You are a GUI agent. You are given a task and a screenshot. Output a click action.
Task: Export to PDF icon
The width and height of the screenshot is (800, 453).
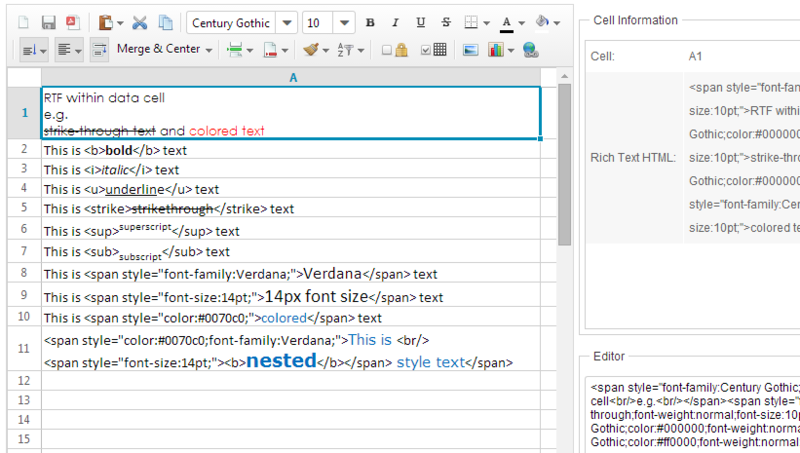pos(72,23)
